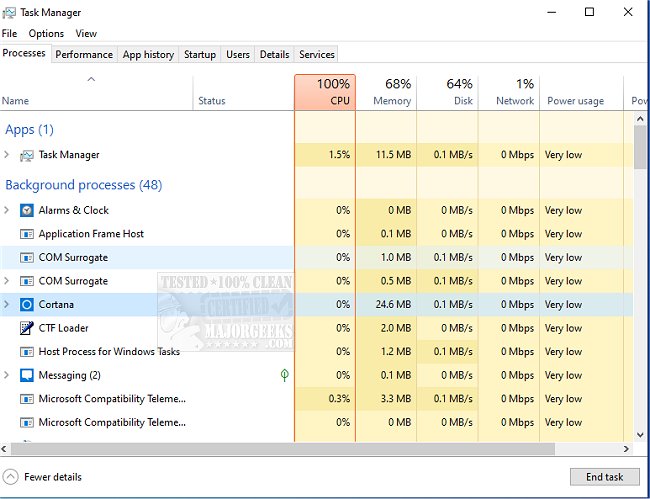The width and height of the screenshot is (650, 499).
Task: Select the Processes tab
Action: click(24, 53)
